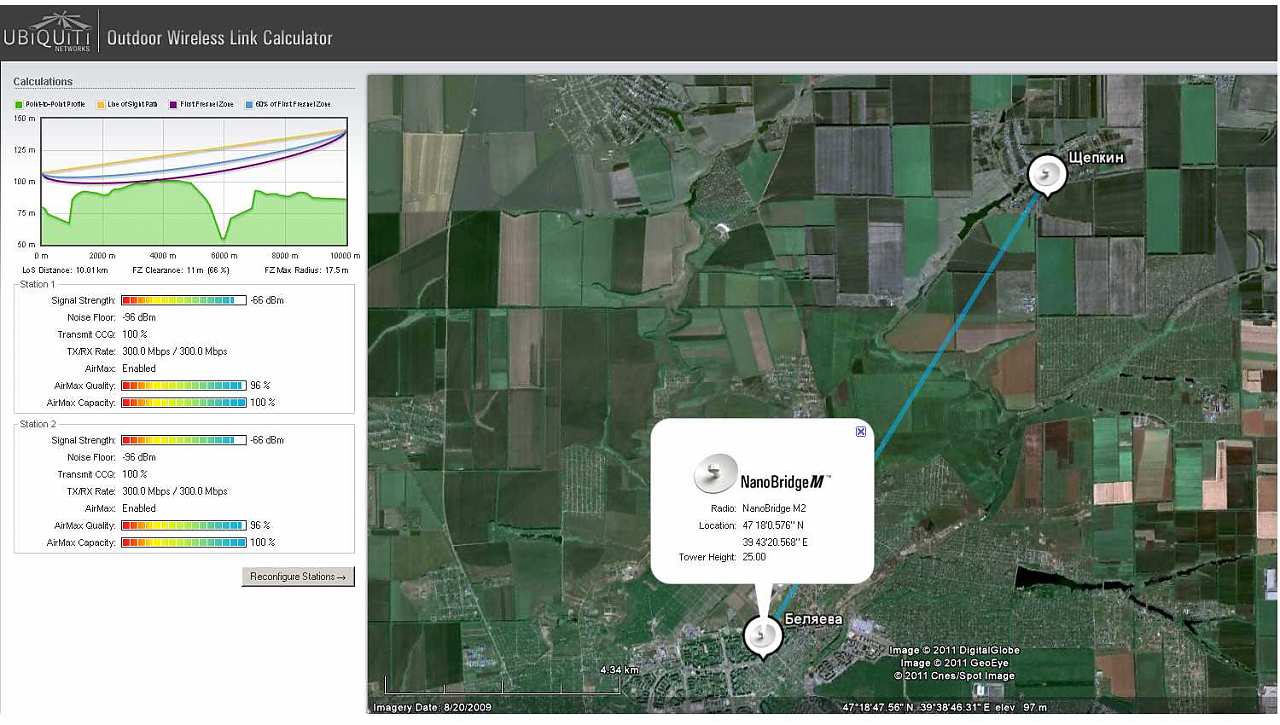
Task: Click green Point-to-Point Profile legend swatch
Action: [x=19, y=104]
